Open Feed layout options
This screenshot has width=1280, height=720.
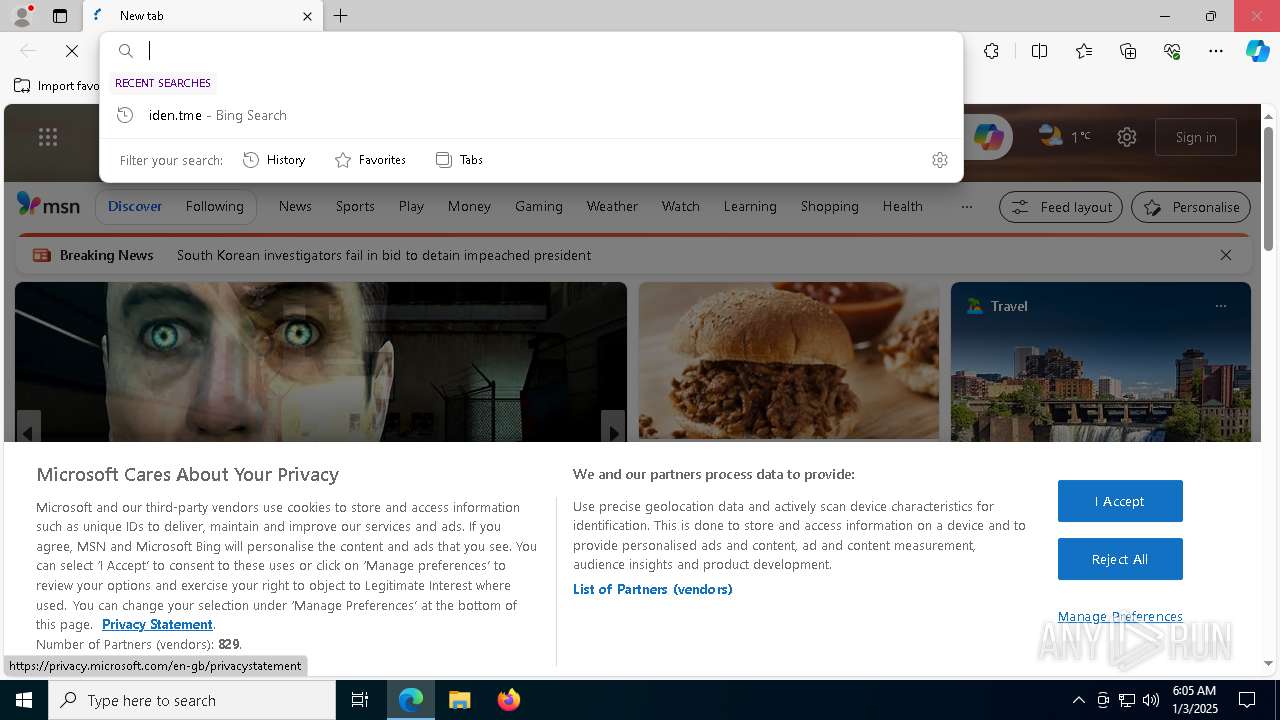[x=1060, y=207]
